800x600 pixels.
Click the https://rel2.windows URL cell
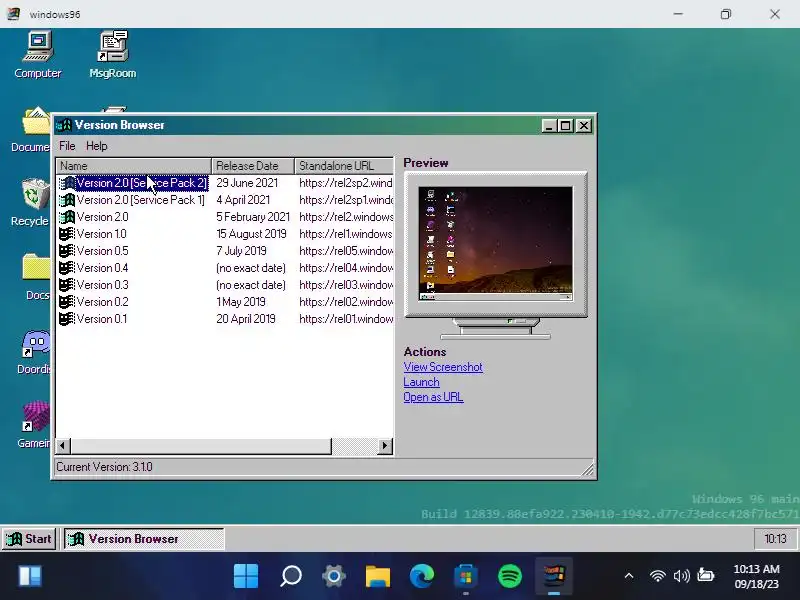346,217
